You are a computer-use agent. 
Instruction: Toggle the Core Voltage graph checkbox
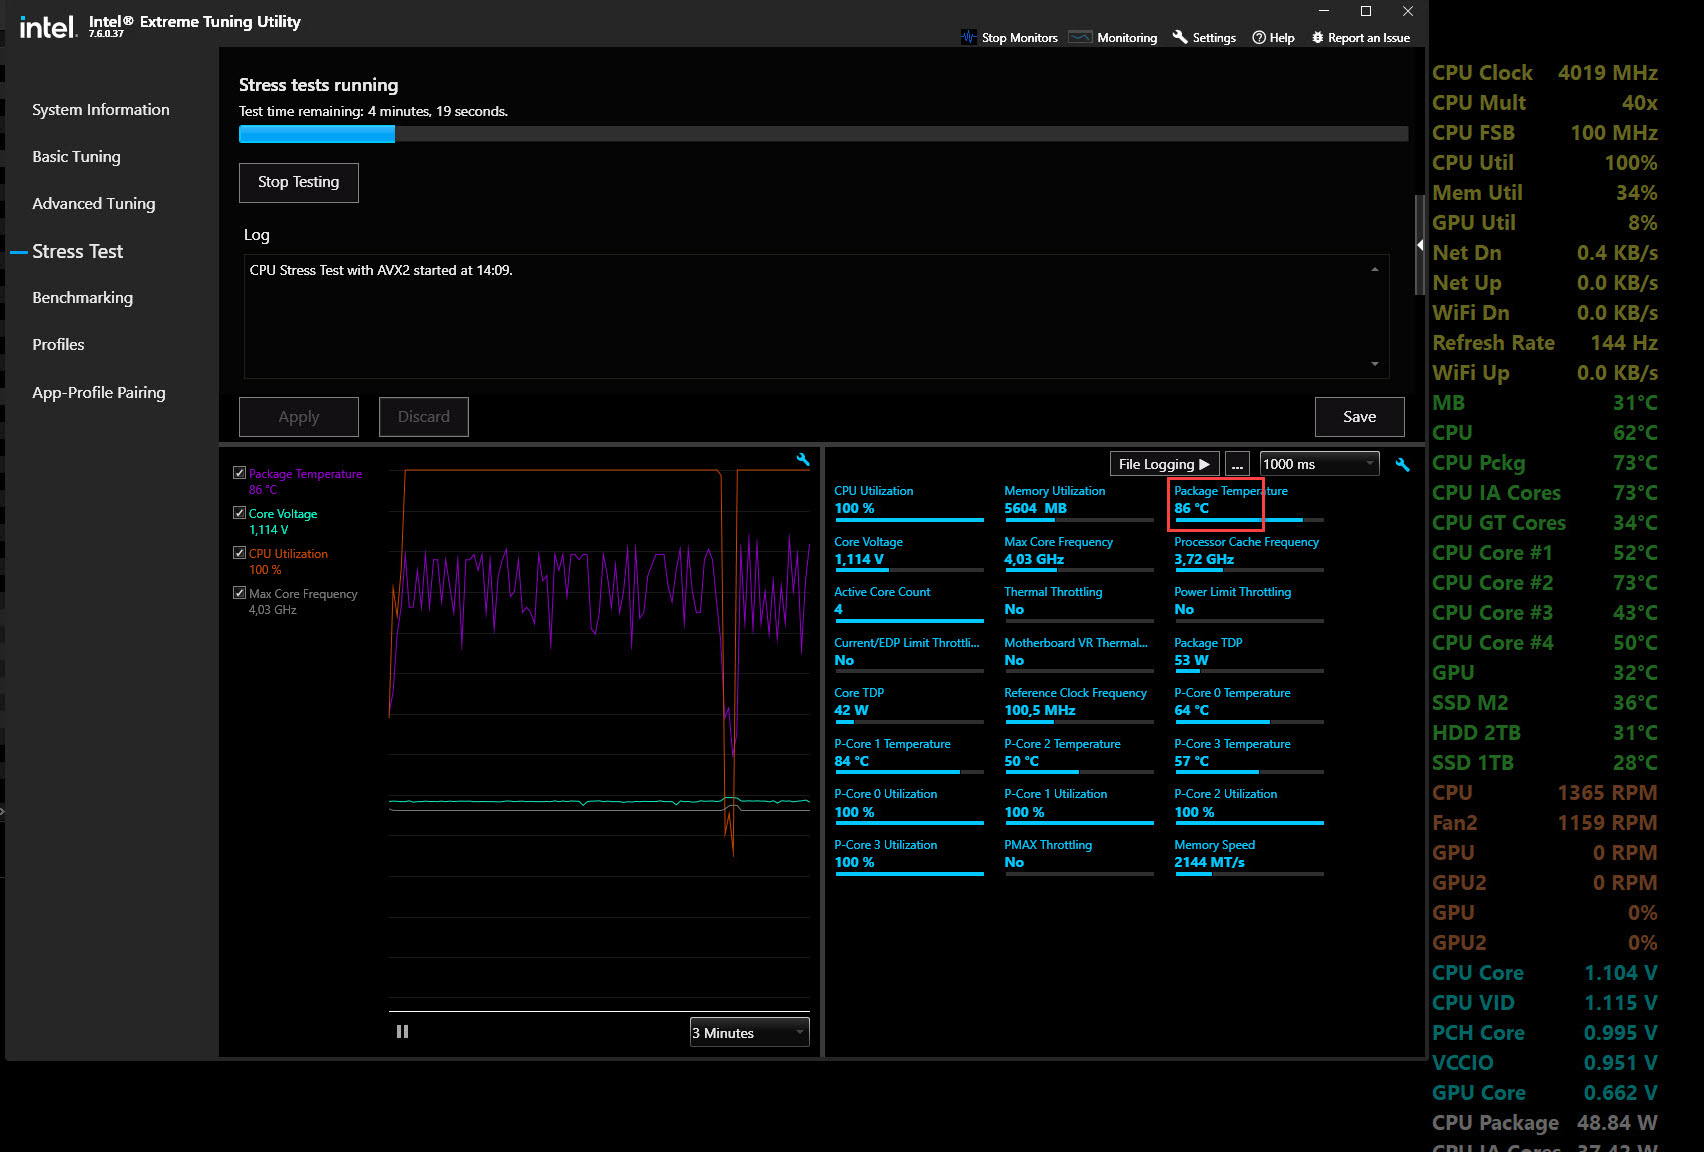239,513
